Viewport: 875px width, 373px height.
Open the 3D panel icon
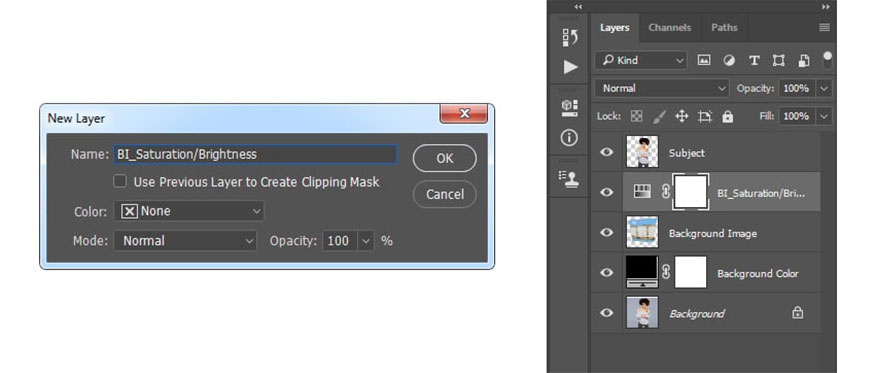[569, 108]
